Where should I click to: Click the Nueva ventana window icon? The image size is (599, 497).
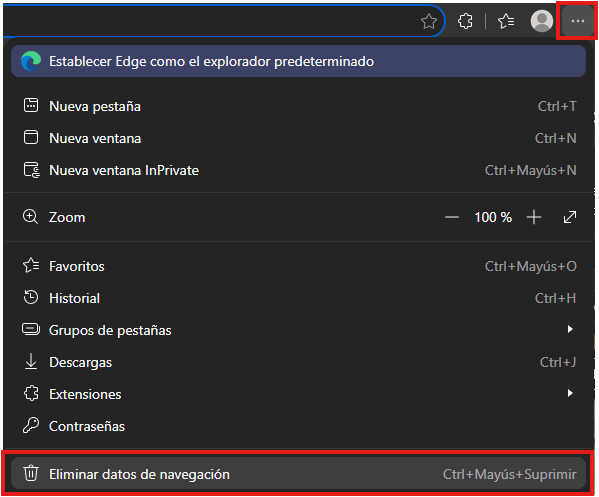point(31,138)
